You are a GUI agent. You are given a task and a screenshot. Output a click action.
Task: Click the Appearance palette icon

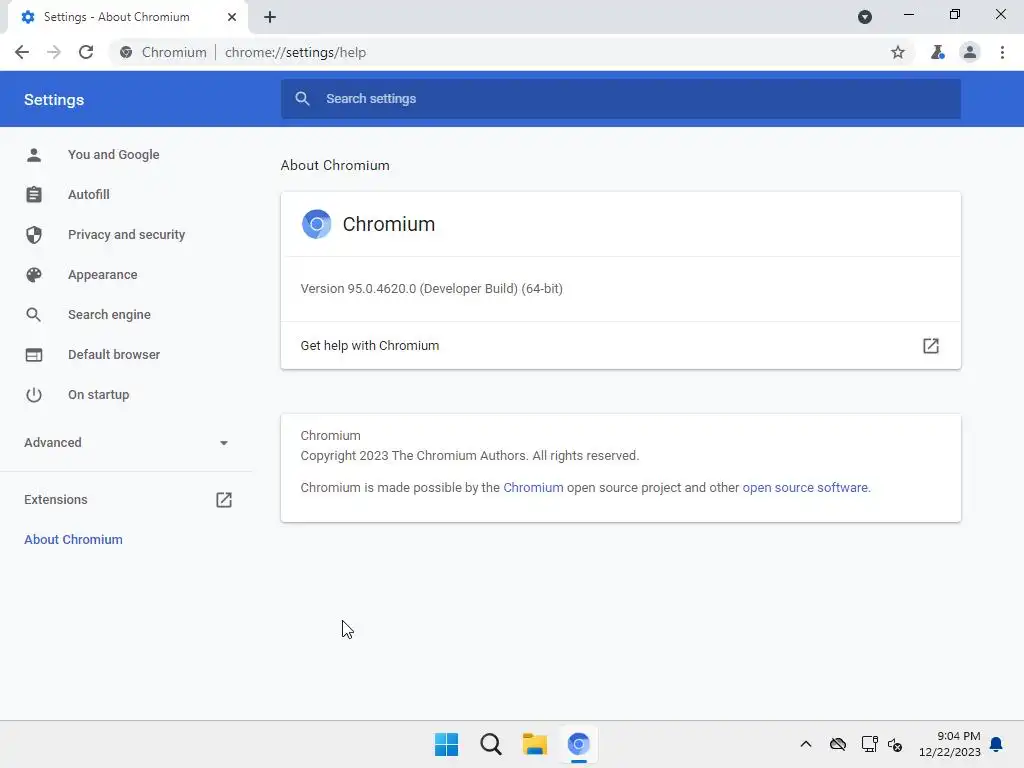[34, 274]
